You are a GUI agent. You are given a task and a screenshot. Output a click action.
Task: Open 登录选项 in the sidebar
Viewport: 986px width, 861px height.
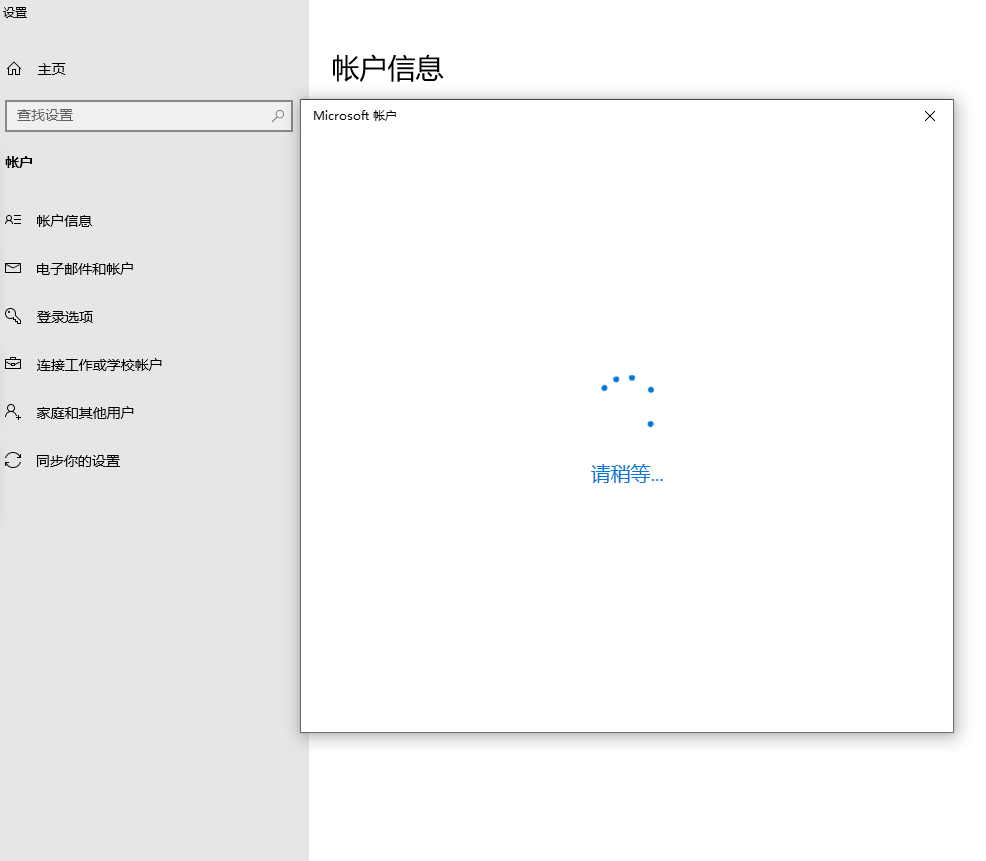(65, 317)
